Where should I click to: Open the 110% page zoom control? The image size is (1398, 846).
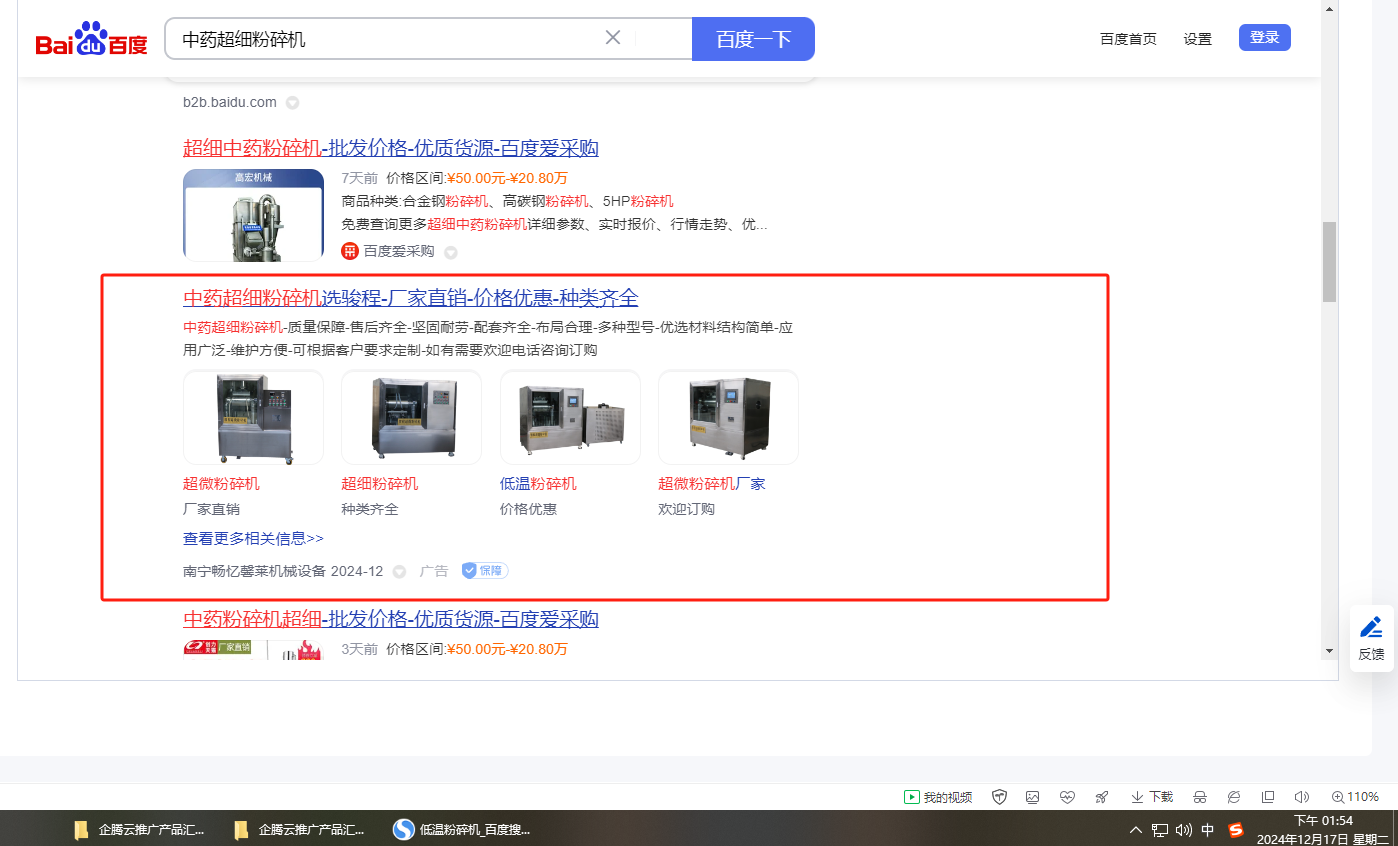coord(1355,797)
